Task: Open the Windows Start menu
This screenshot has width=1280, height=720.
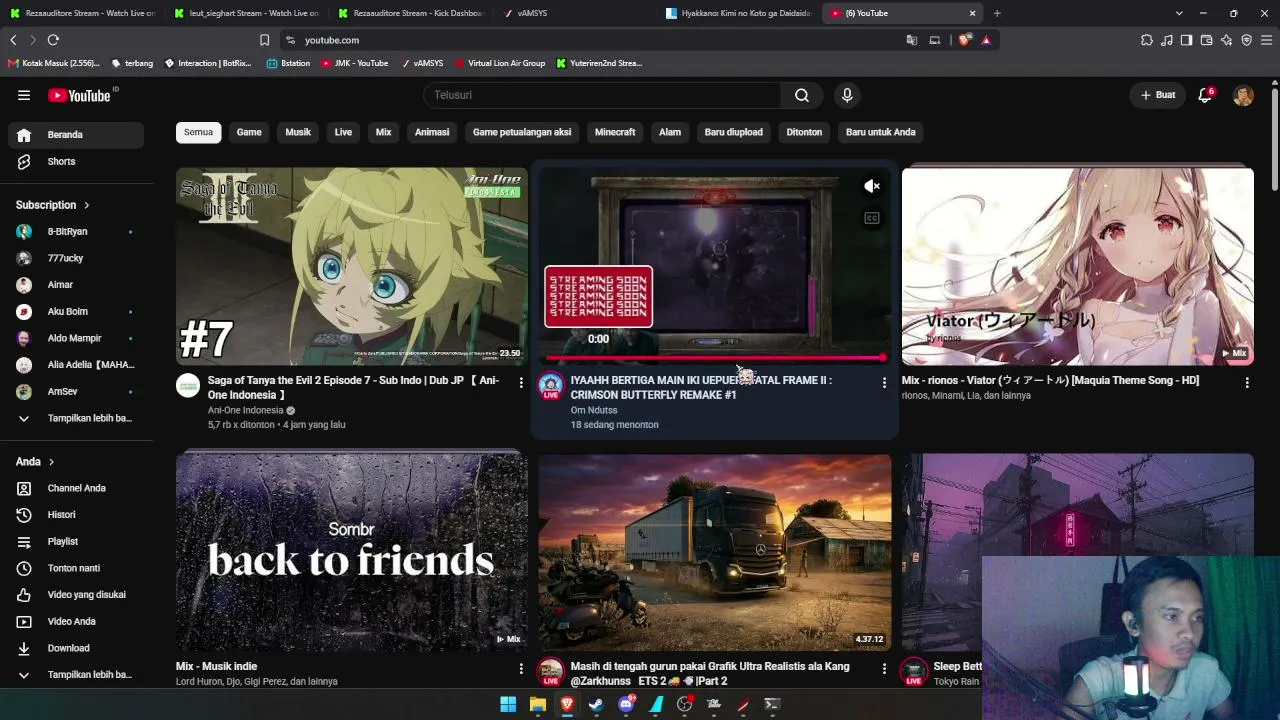Action: coord(508,704)
